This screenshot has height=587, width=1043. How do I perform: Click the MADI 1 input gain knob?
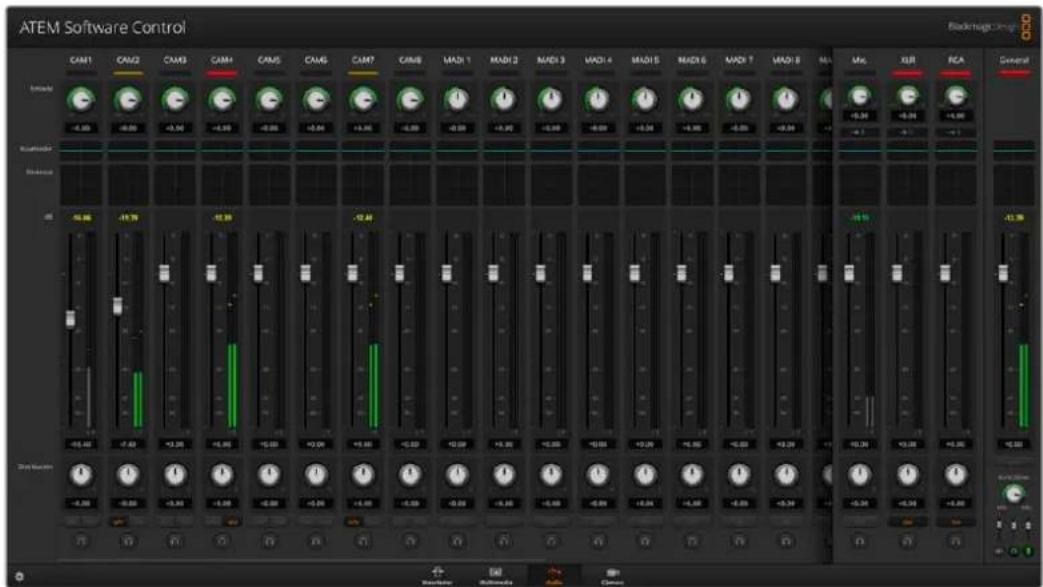[x=457, y=100]
